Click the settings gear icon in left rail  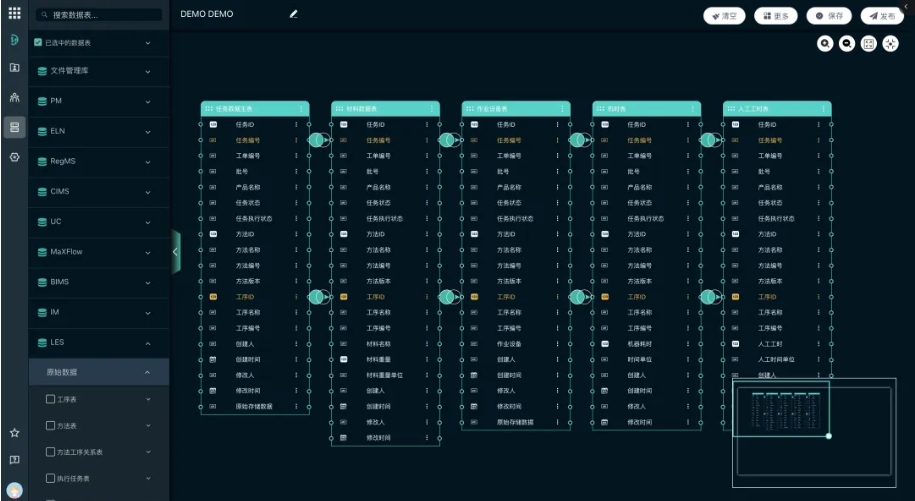[14, 157]
